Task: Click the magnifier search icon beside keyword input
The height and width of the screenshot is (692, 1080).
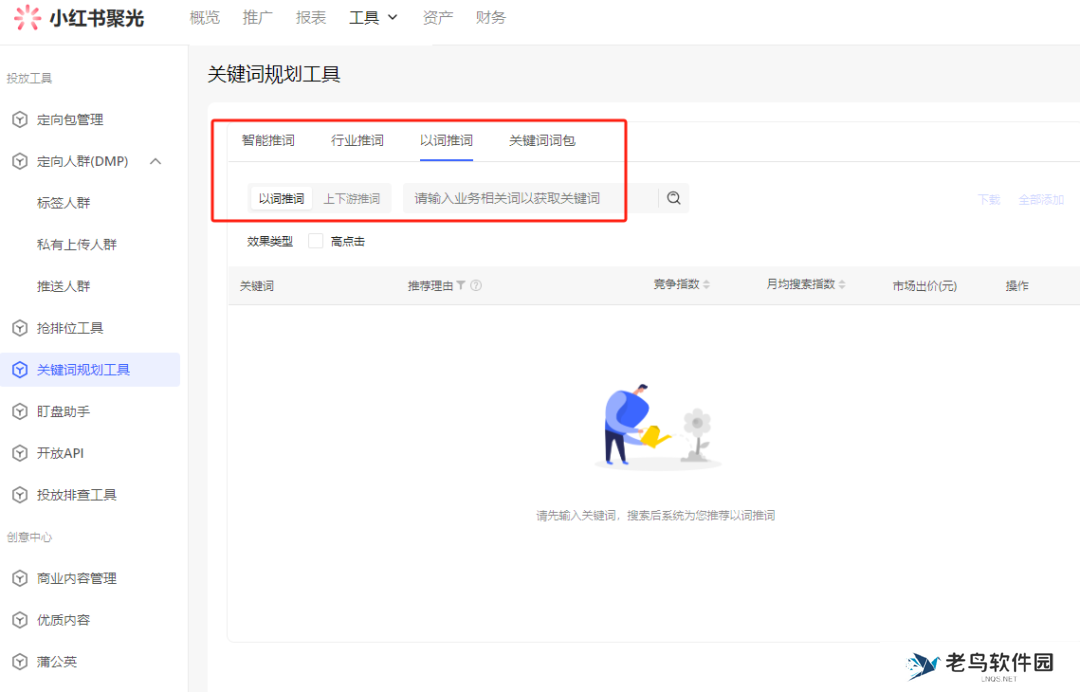Action: [x=673, y=197]
